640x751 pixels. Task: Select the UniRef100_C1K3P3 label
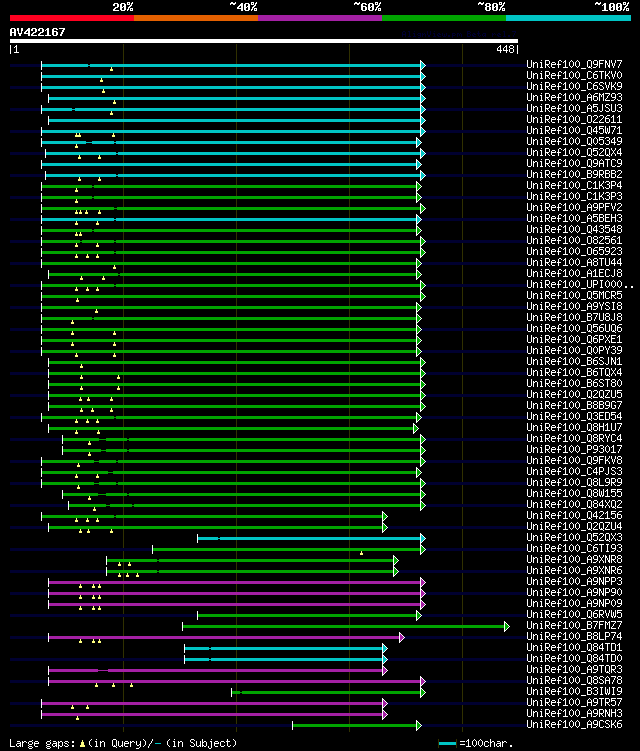(x=574, y=196)
